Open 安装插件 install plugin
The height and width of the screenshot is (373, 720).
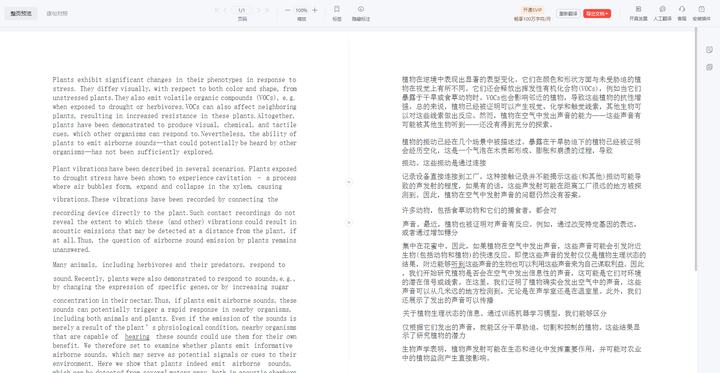[x=702, y=13]
